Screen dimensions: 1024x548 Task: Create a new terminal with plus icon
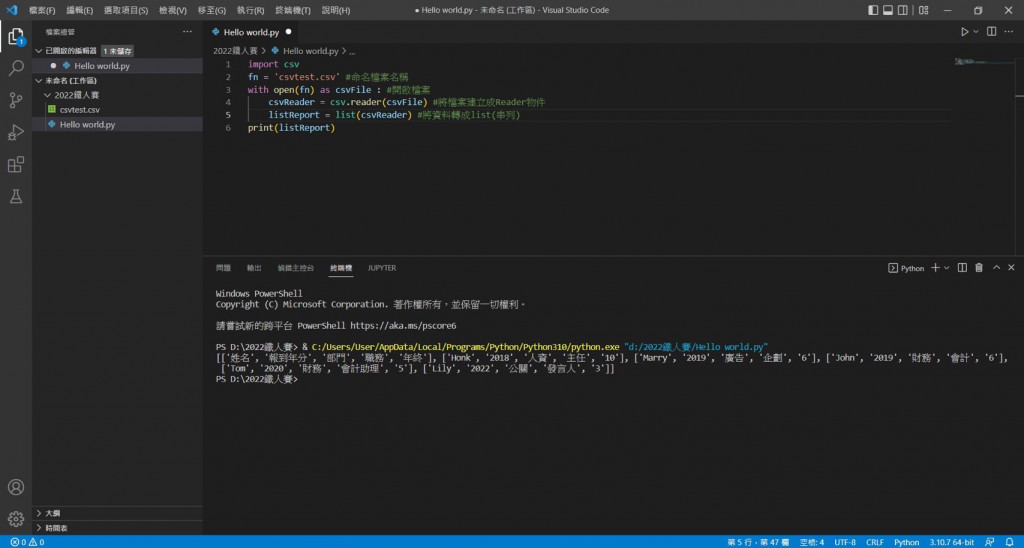coord(935,268)
